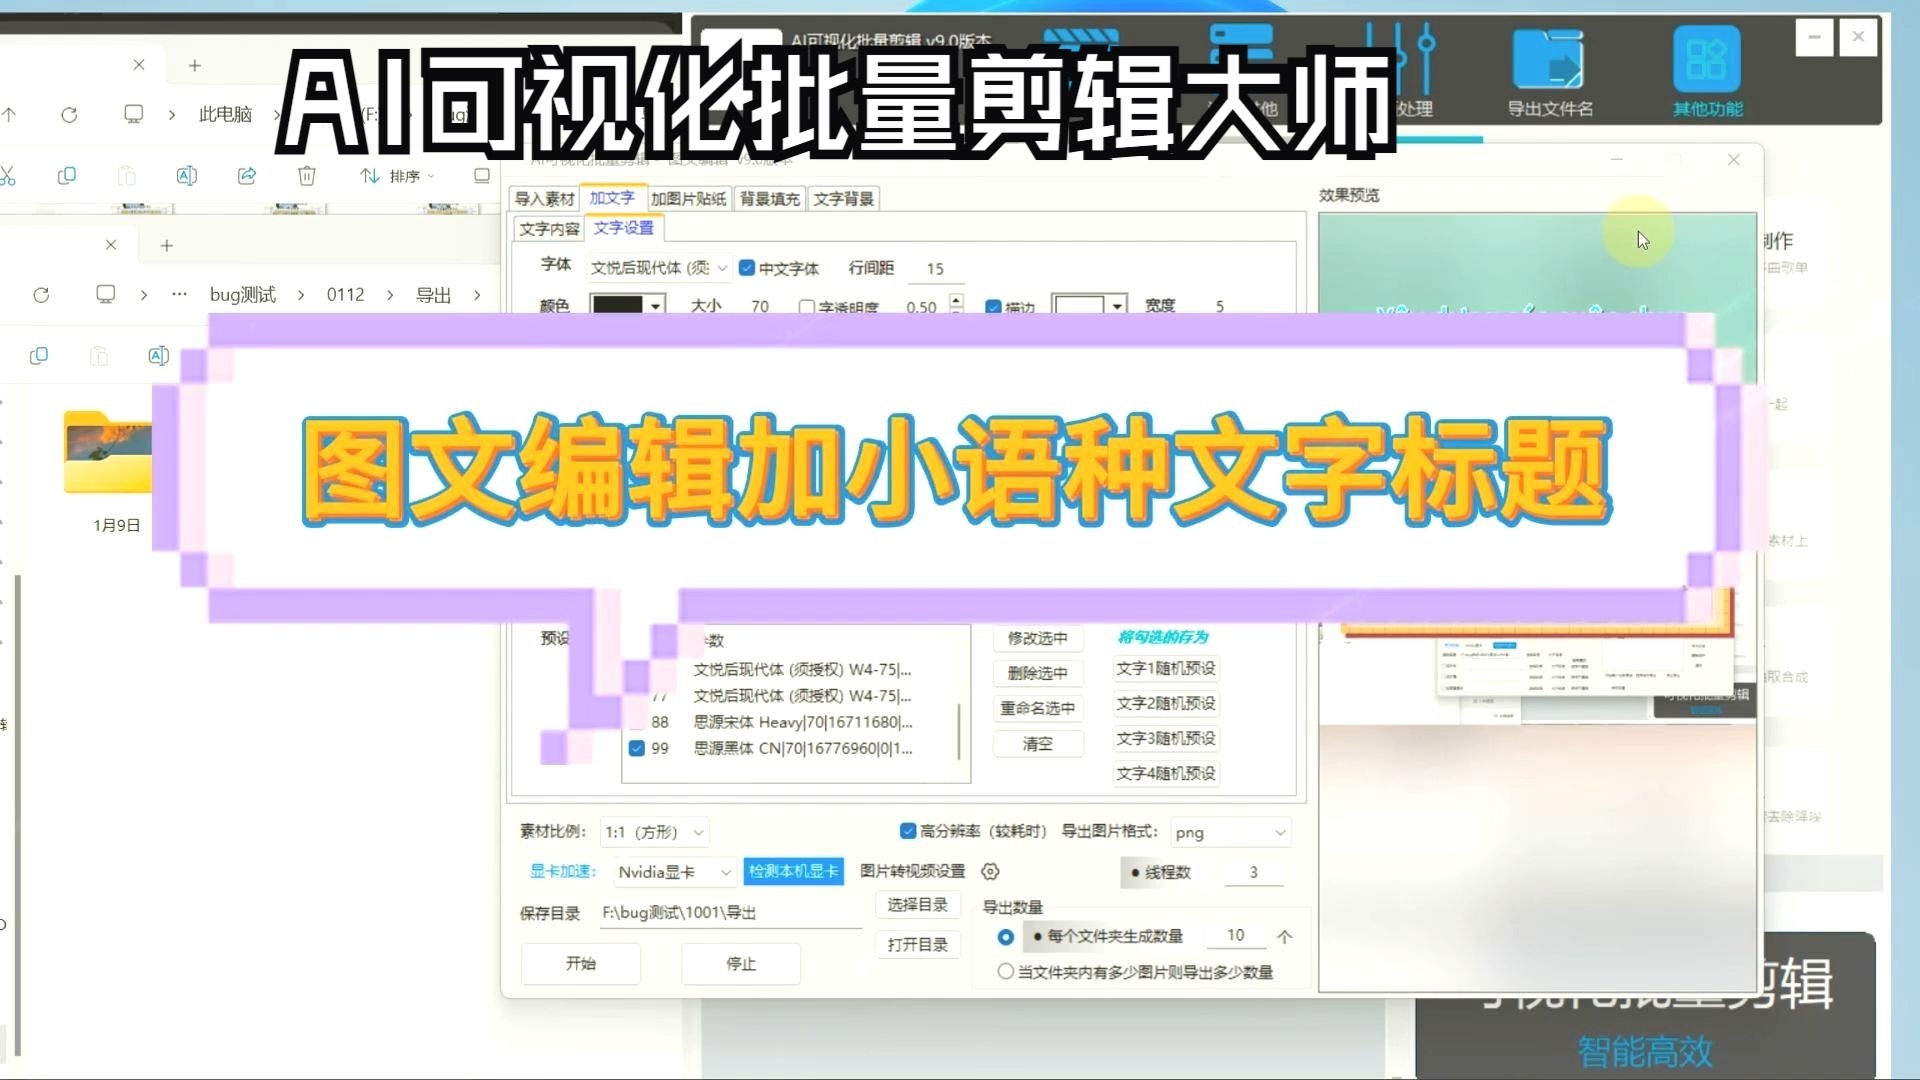Click the Rename icon in the upper Explorer toolbar
The width and height of the screenshot is (1920, 1080).
pos(187,176)
